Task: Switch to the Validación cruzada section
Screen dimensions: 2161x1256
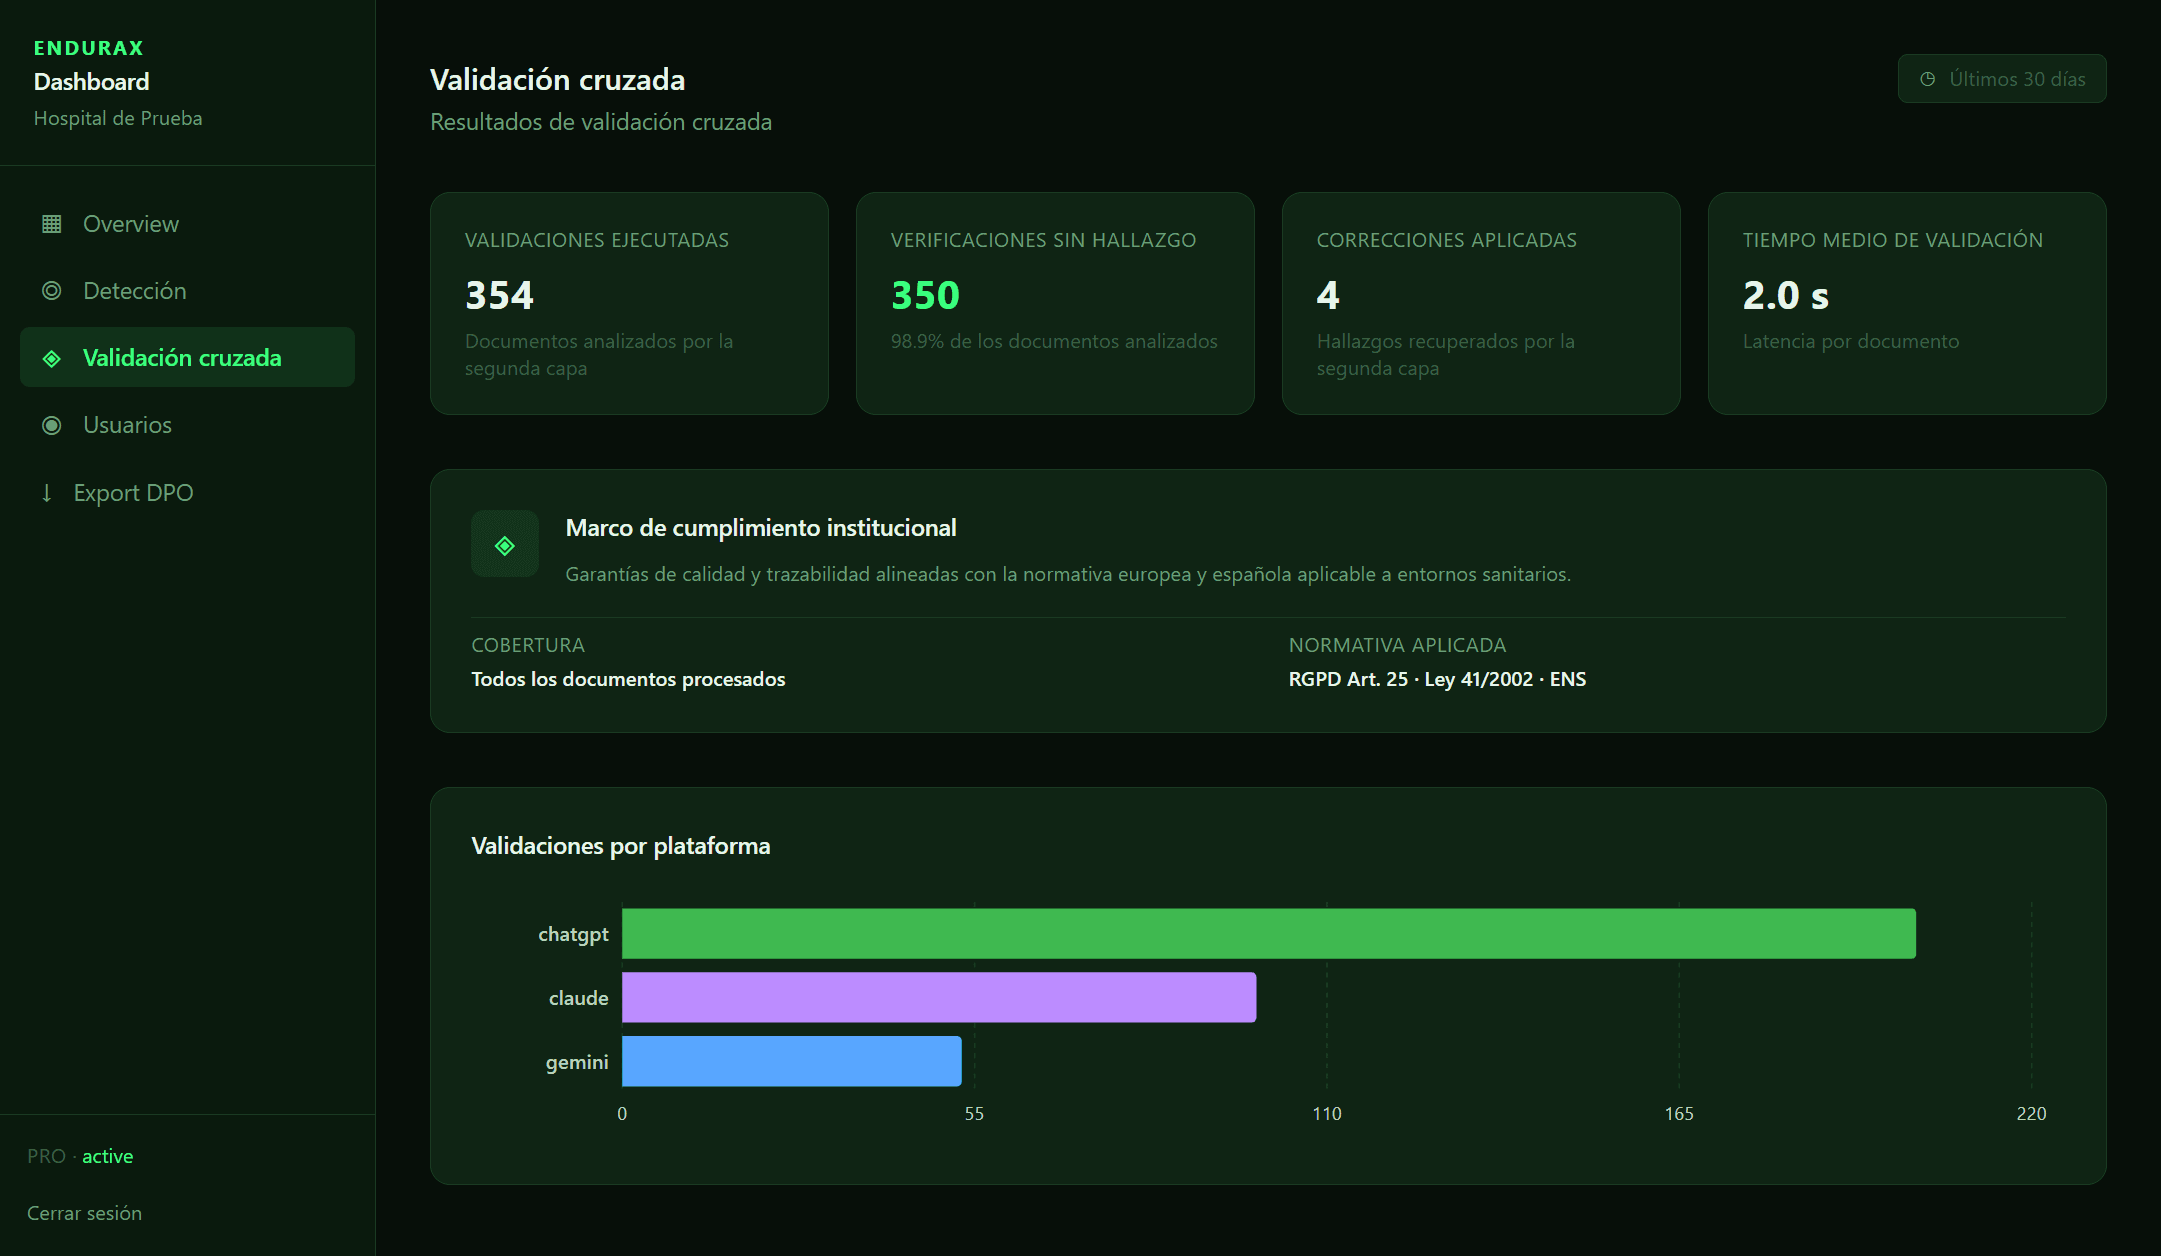Action: coord(182,357)
